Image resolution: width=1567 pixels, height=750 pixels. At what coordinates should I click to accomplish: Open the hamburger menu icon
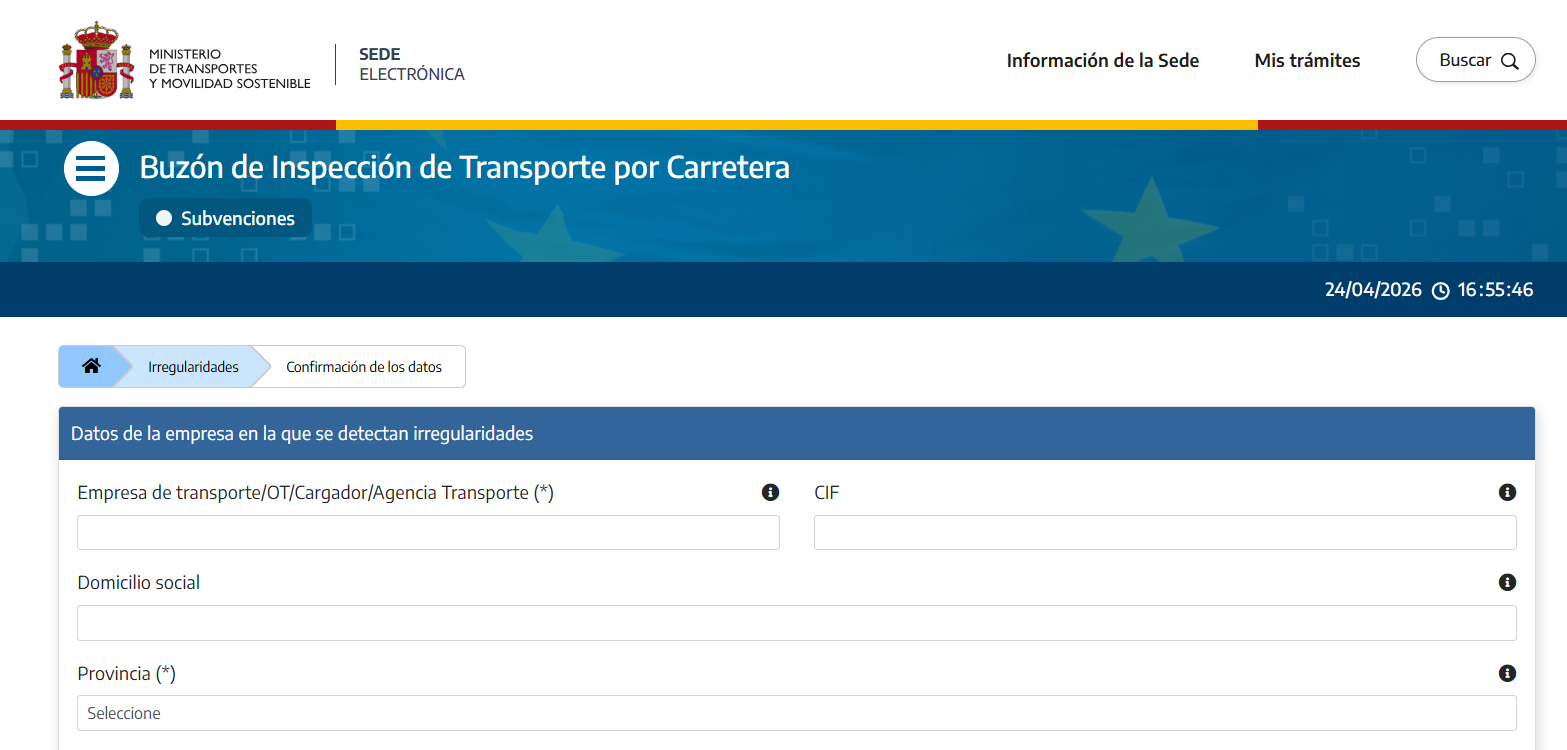(x=91, y=169)
